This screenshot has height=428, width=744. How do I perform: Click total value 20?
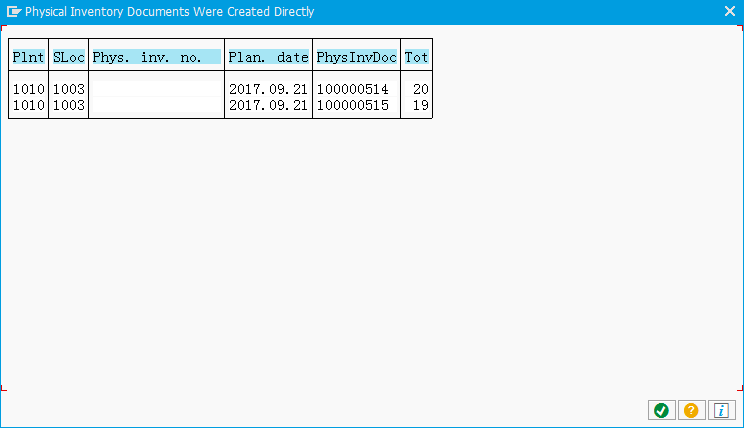pos(420,89)
